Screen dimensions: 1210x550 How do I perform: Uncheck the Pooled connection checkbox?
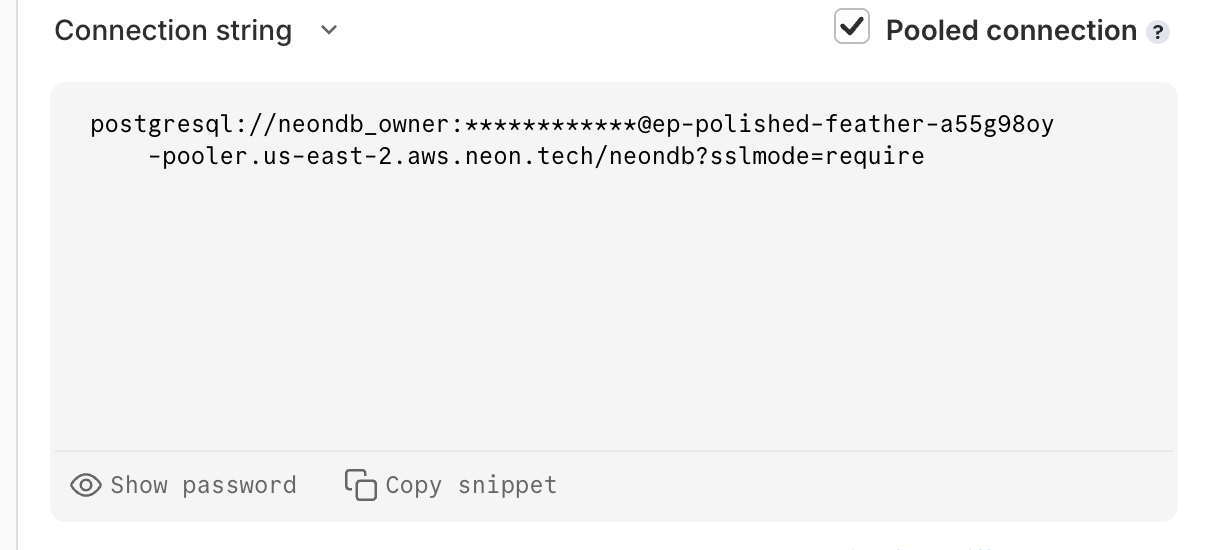tap(852, 26)
